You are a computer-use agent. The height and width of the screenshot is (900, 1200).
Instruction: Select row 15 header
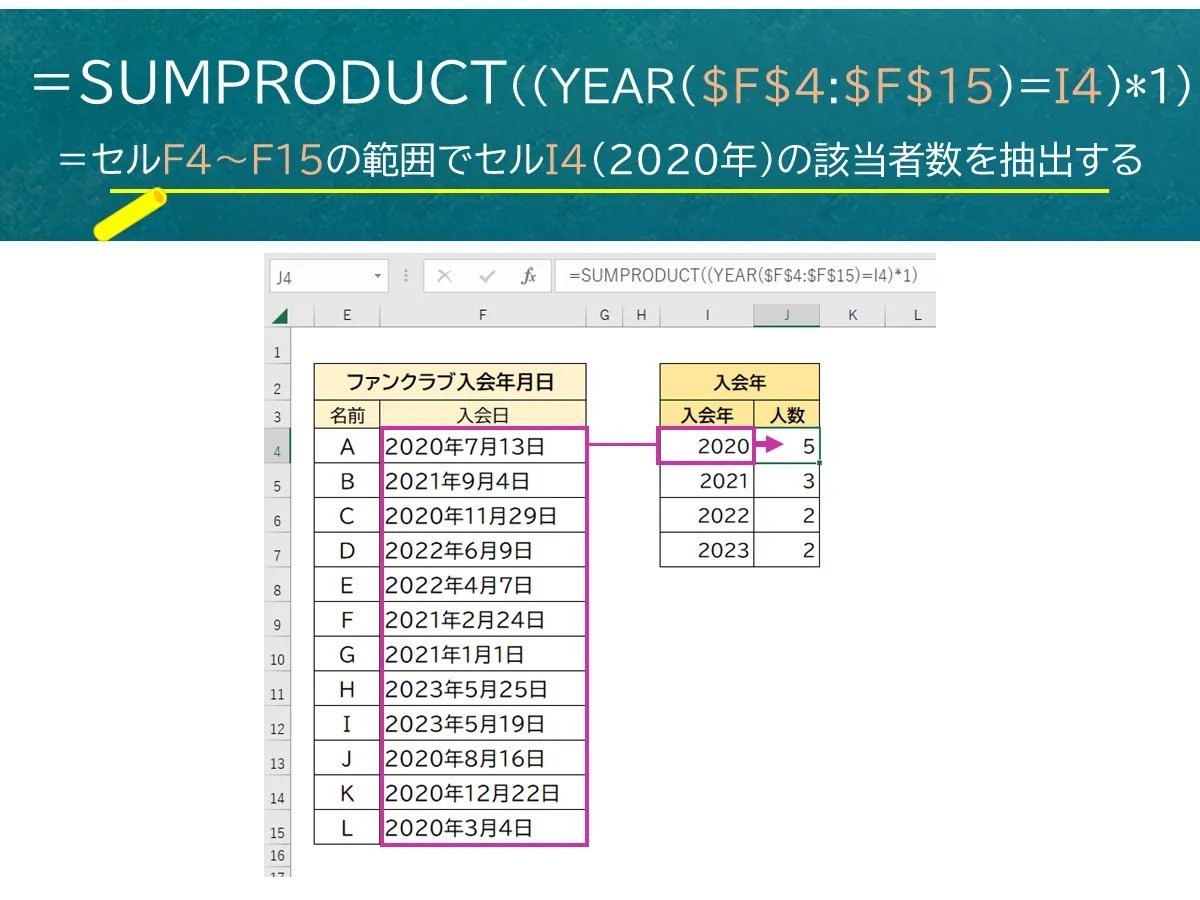click(278, 827)
